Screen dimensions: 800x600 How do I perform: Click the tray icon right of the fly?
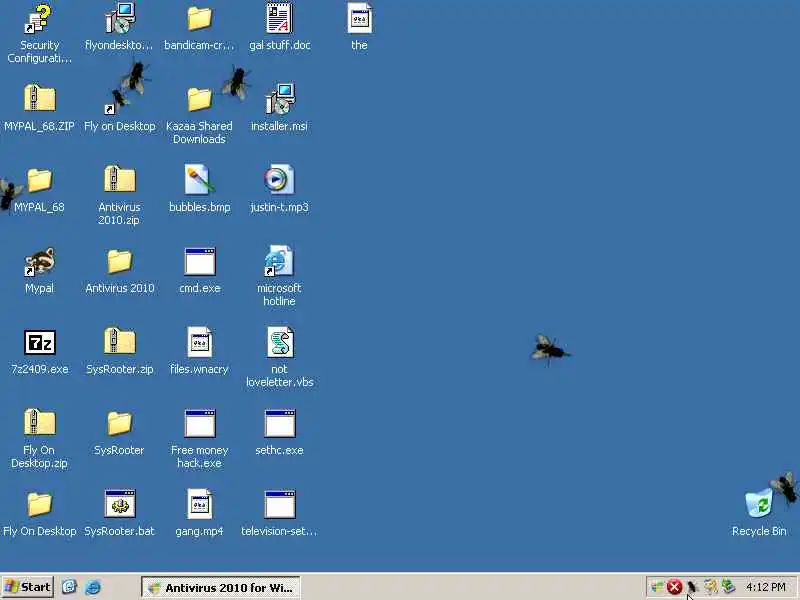[x=710, y=587]
